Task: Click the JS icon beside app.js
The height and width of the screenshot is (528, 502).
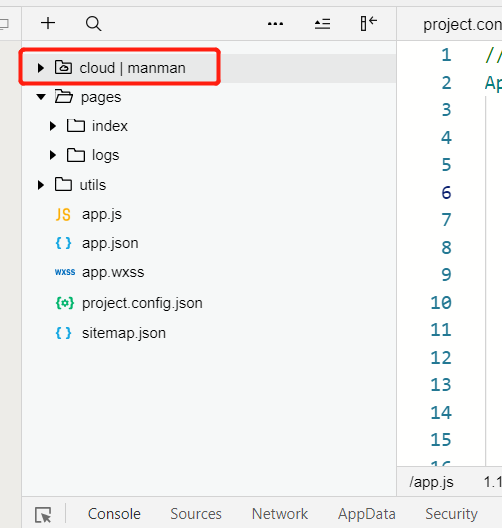Action: coord(63,214)
